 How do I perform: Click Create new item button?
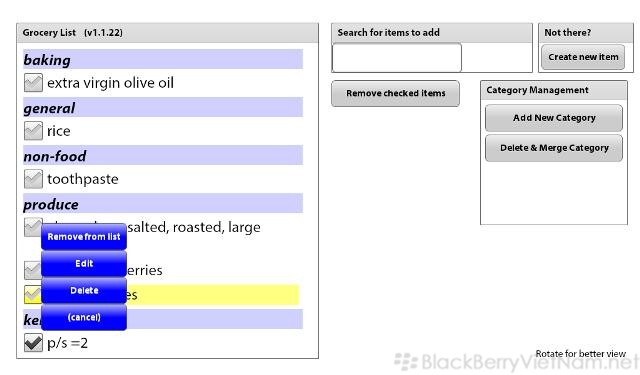click(x=583, y=57)
